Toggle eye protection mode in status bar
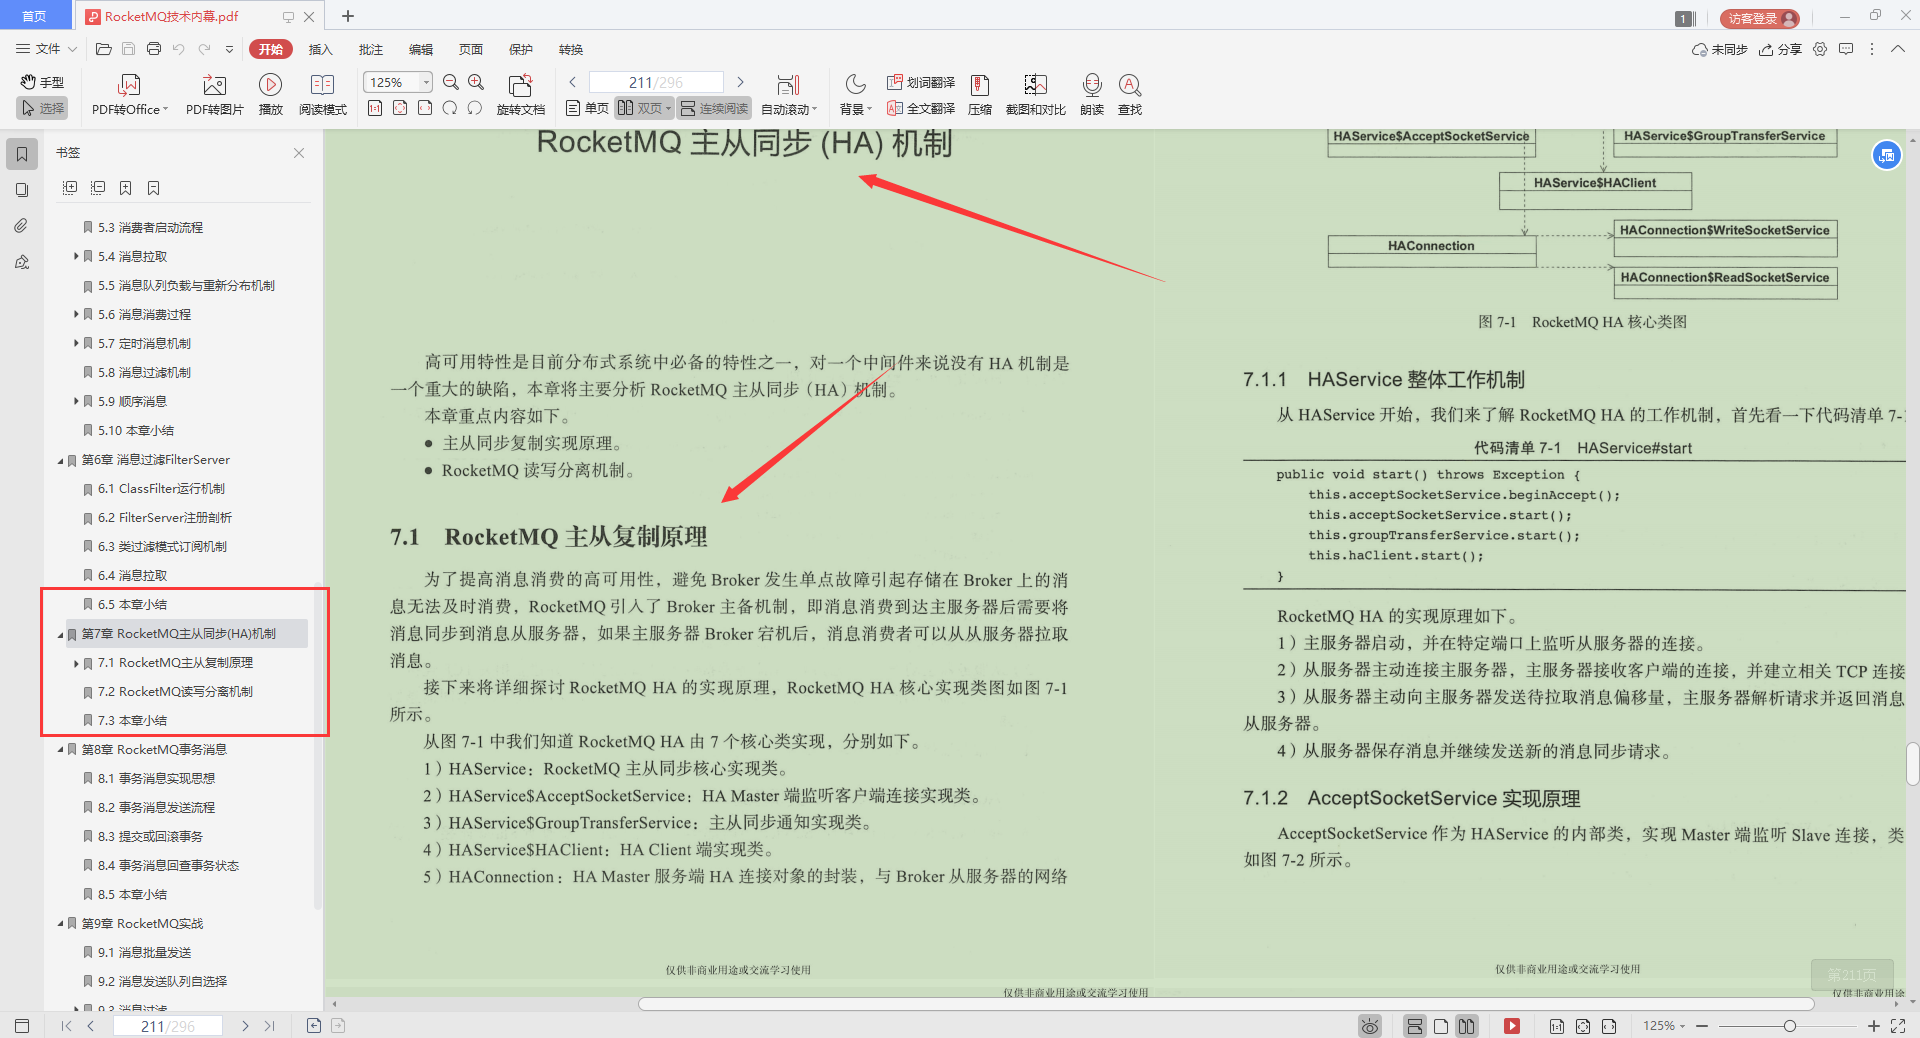This screenshot has height=1038, width=1920. click(x=1370, y=1026)
